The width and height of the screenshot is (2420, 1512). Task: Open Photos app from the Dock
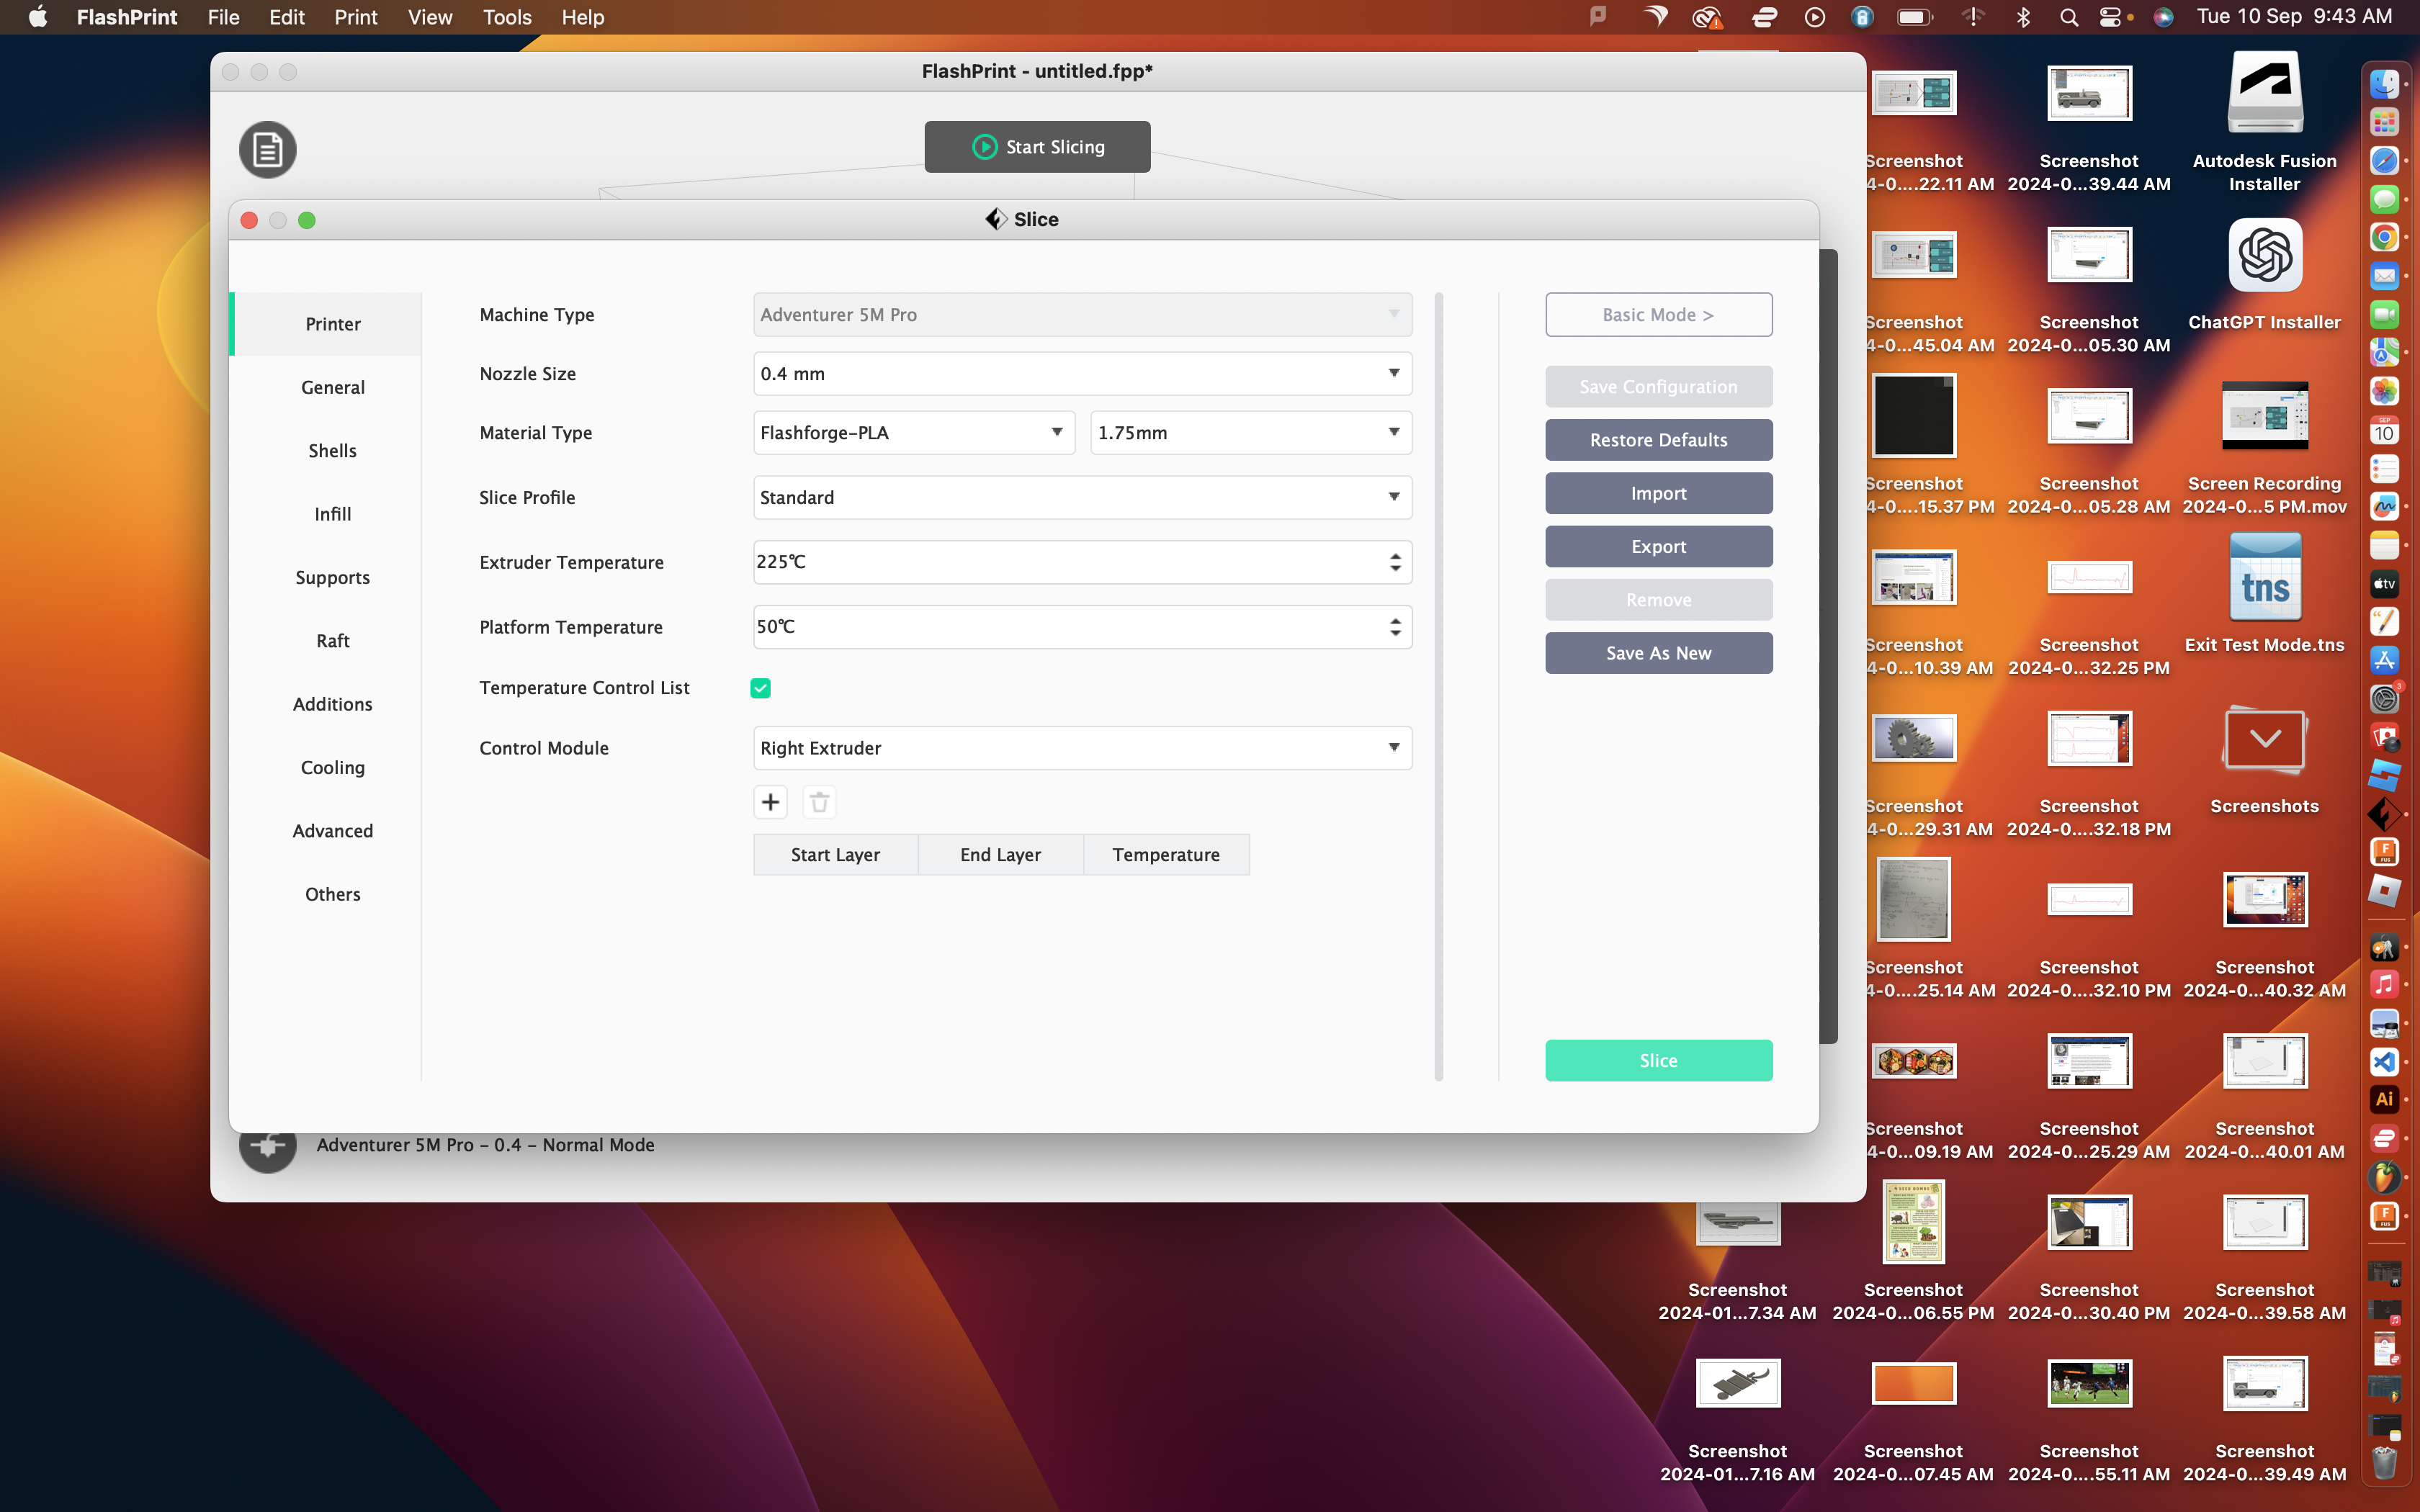pyautogui.click(x=2384, y=391)
